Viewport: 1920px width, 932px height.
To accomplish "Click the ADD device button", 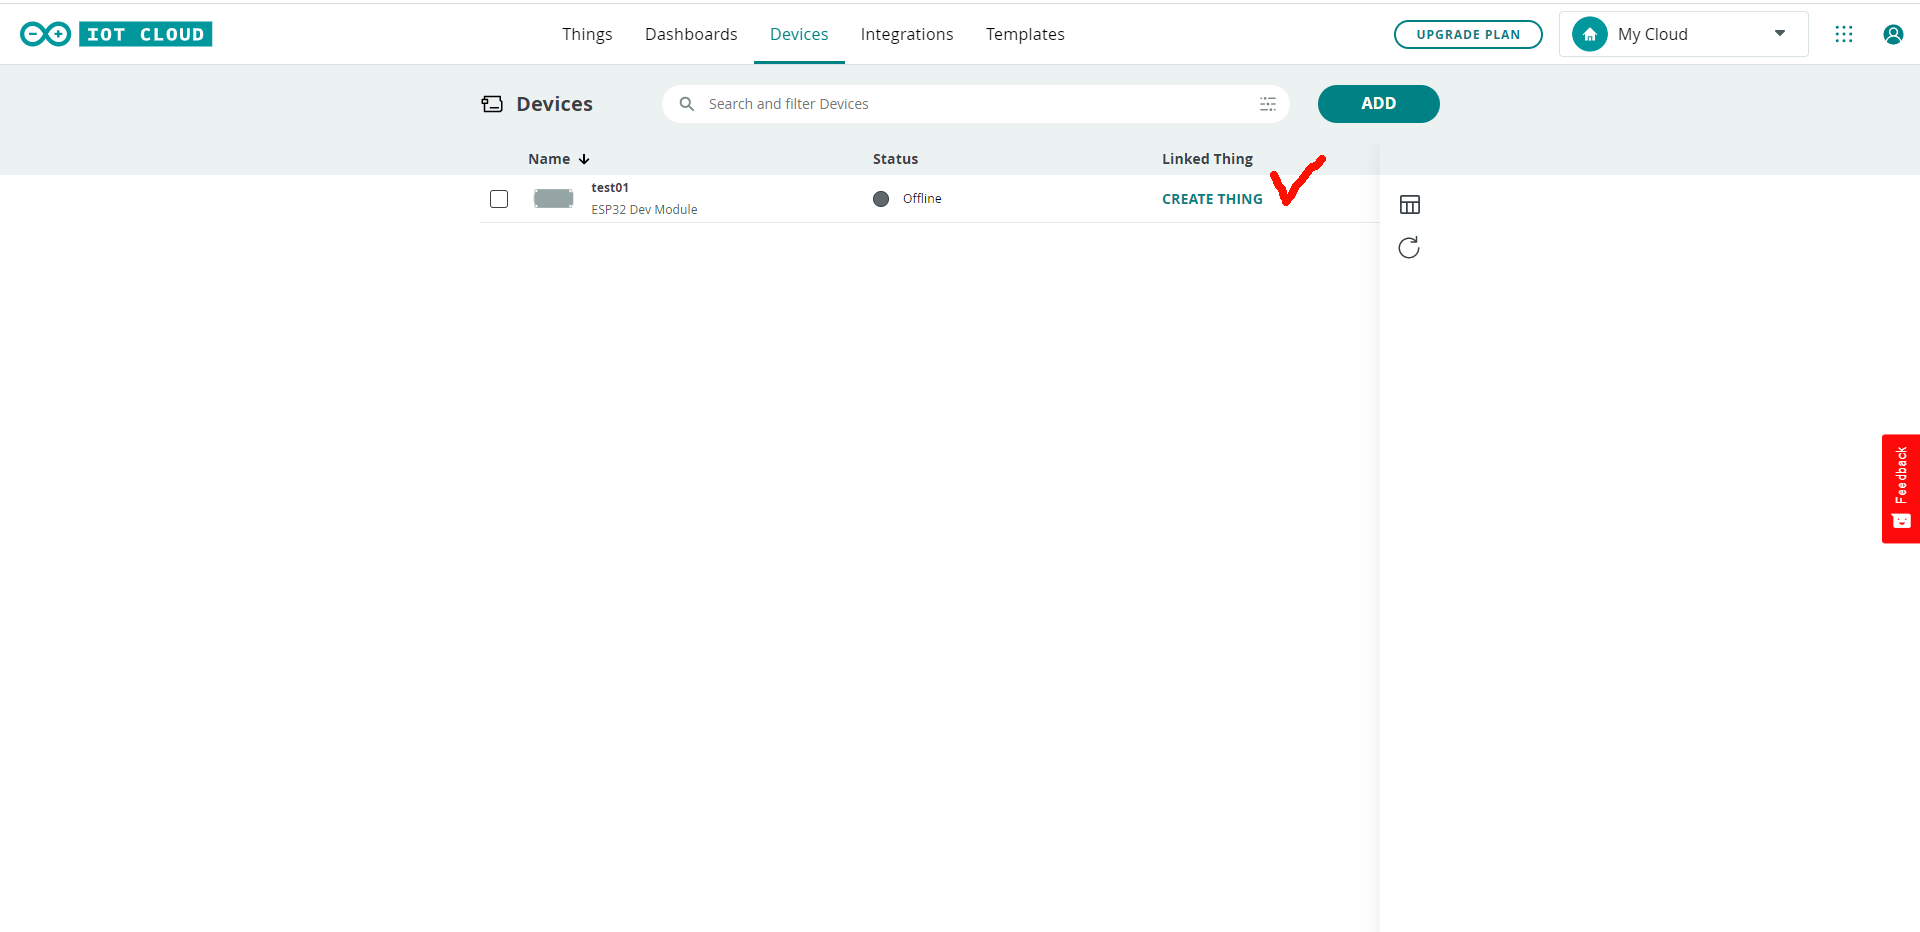I will click(1378, 104).
